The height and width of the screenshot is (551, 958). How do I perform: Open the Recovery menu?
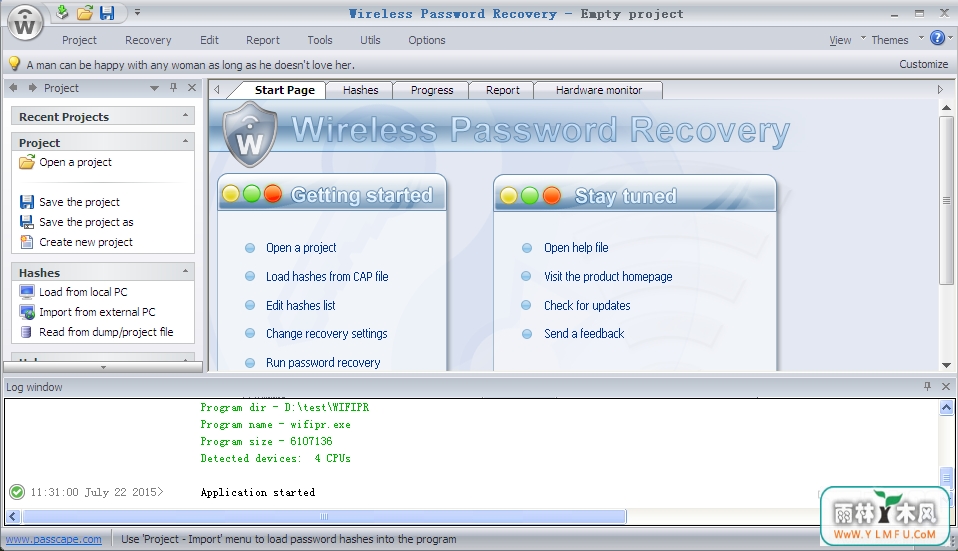tap(148, 40)
